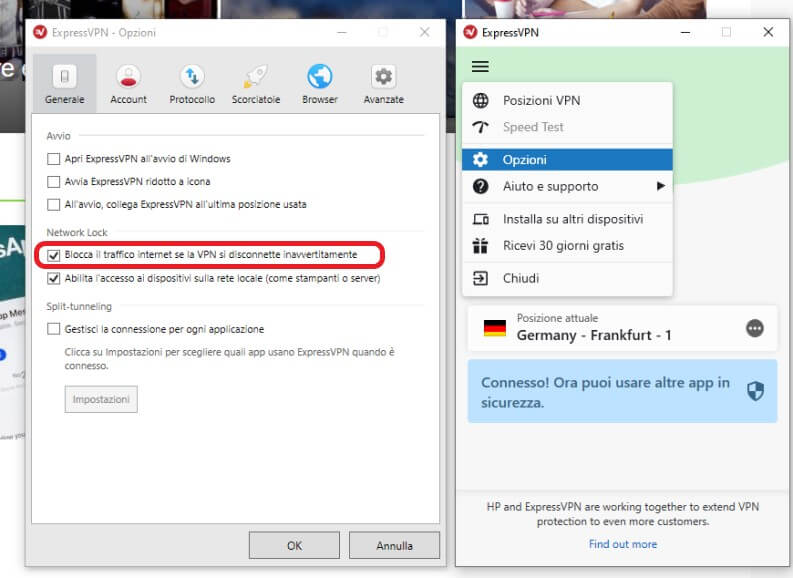This screenshot has width=793, height=578.
Task: Cancel with the Annulla button
Action: pos(394,545)
